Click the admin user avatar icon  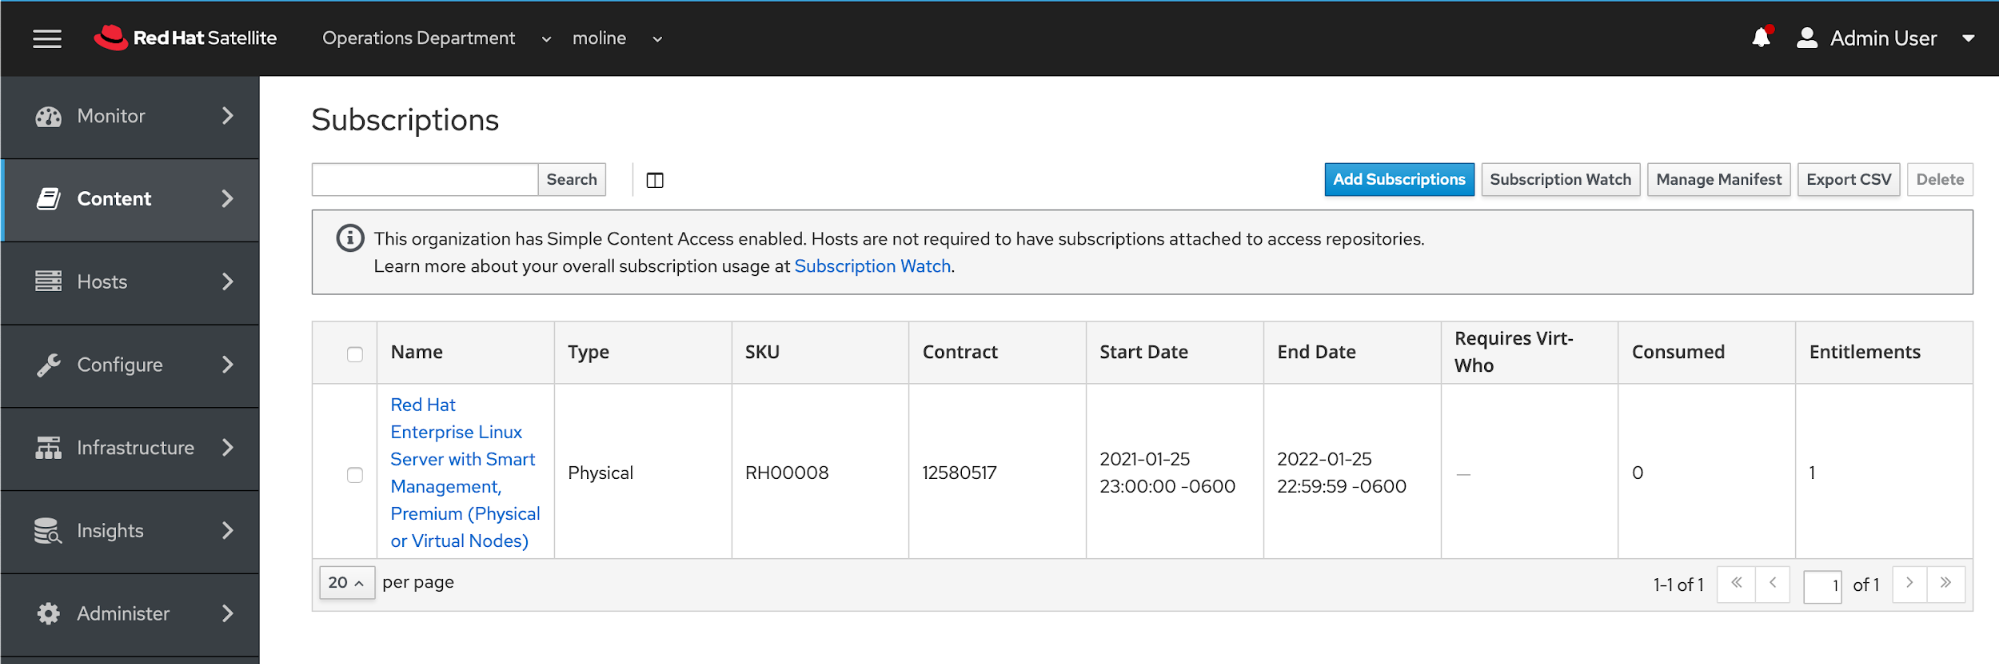1807,38
